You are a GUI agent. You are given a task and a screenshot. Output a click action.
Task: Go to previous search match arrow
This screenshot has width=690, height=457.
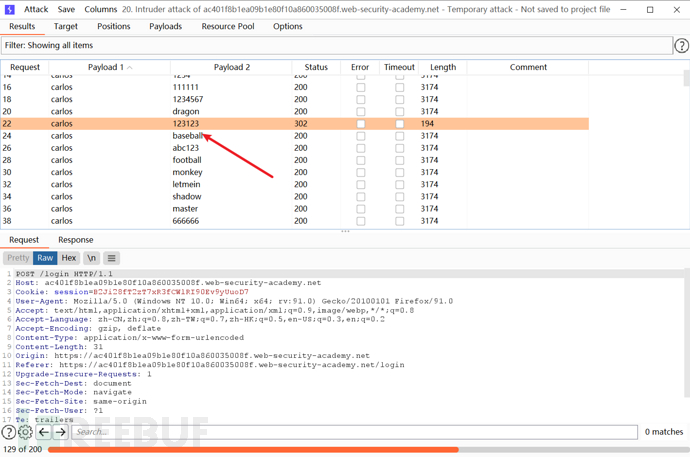pos(44,432)
